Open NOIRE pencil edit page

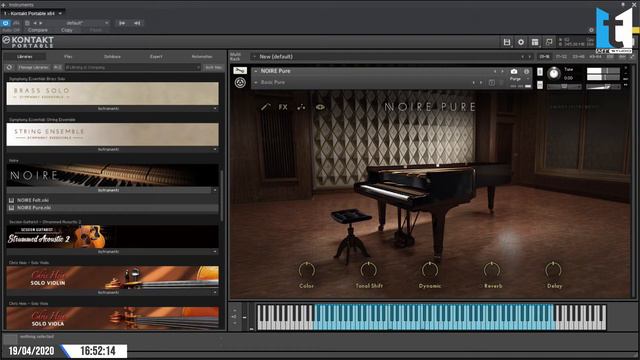[266, 107]
